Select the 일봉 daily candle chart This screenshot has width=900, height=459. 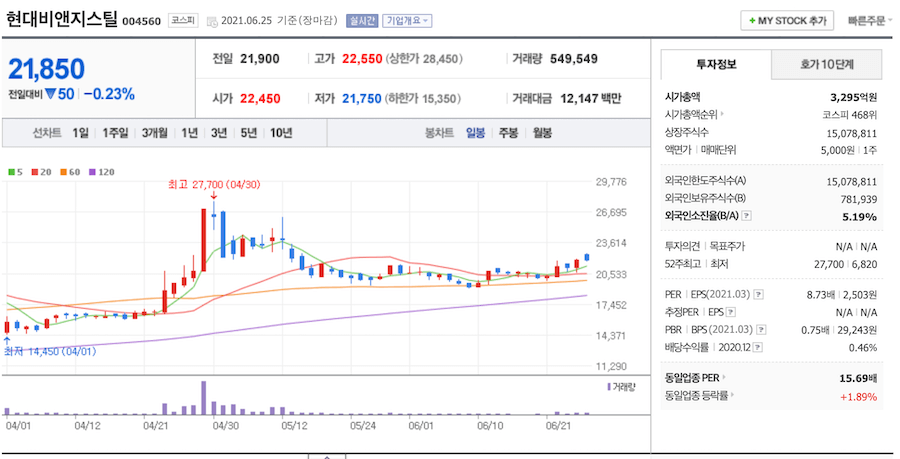click(x=475, y=133)
